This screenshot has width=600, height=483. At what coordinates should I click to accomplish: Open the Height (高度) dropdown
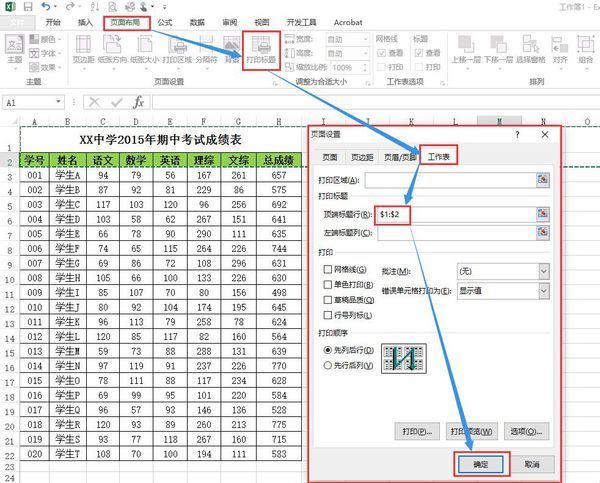pos(365,53)
